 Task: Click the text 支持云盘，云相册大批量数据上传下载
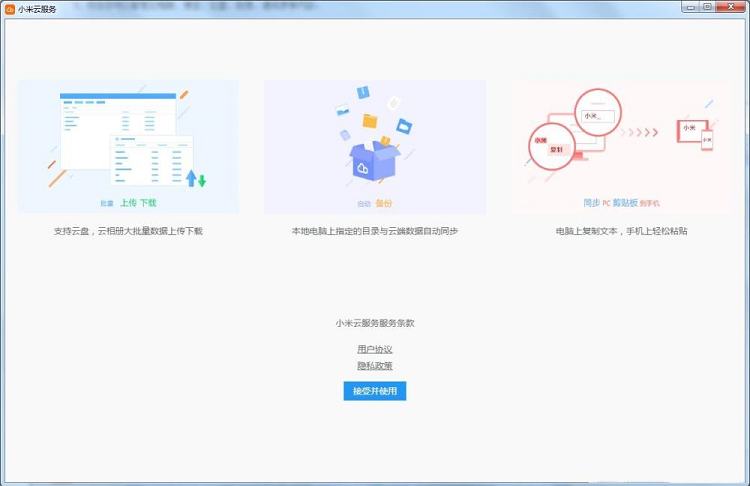pyautogui.click(x=128, y=231)
